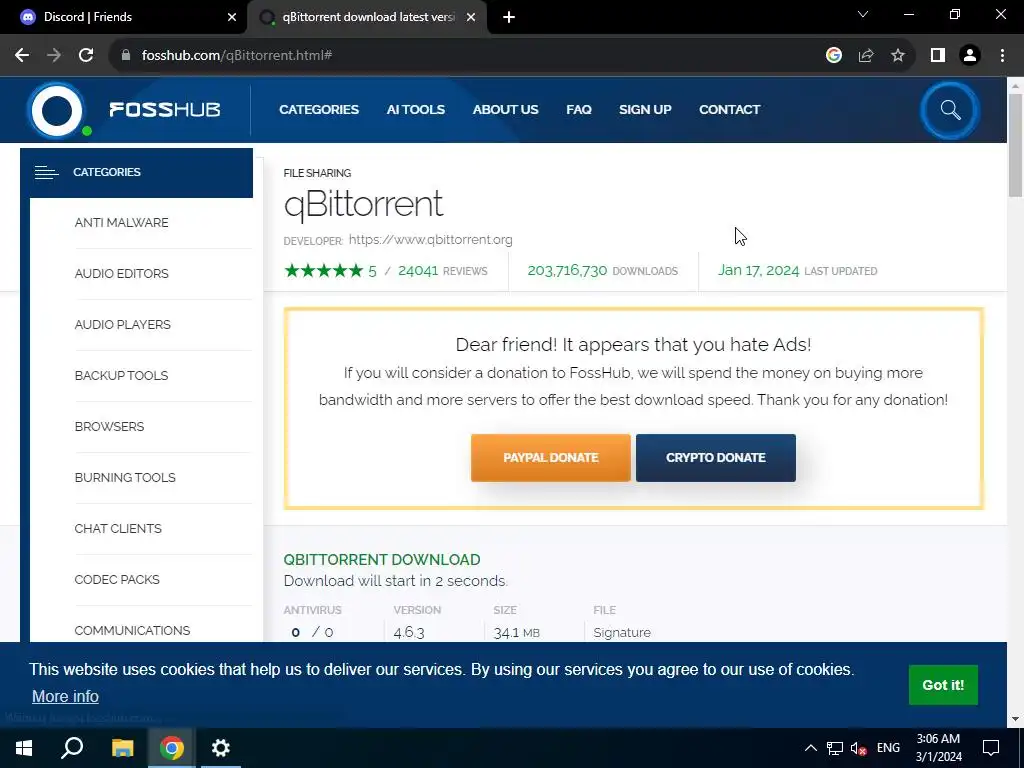Open the Signature file link
The width and height of the screenshot is (1024, 768).
(622, 633)
